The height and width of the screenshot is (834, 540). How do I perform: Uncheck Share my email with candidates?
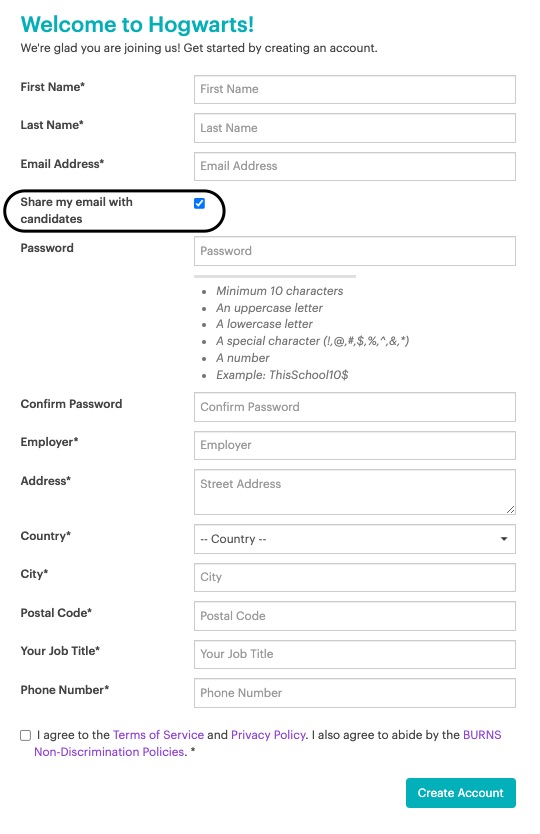pyautogui.click(x=200, y=203)
